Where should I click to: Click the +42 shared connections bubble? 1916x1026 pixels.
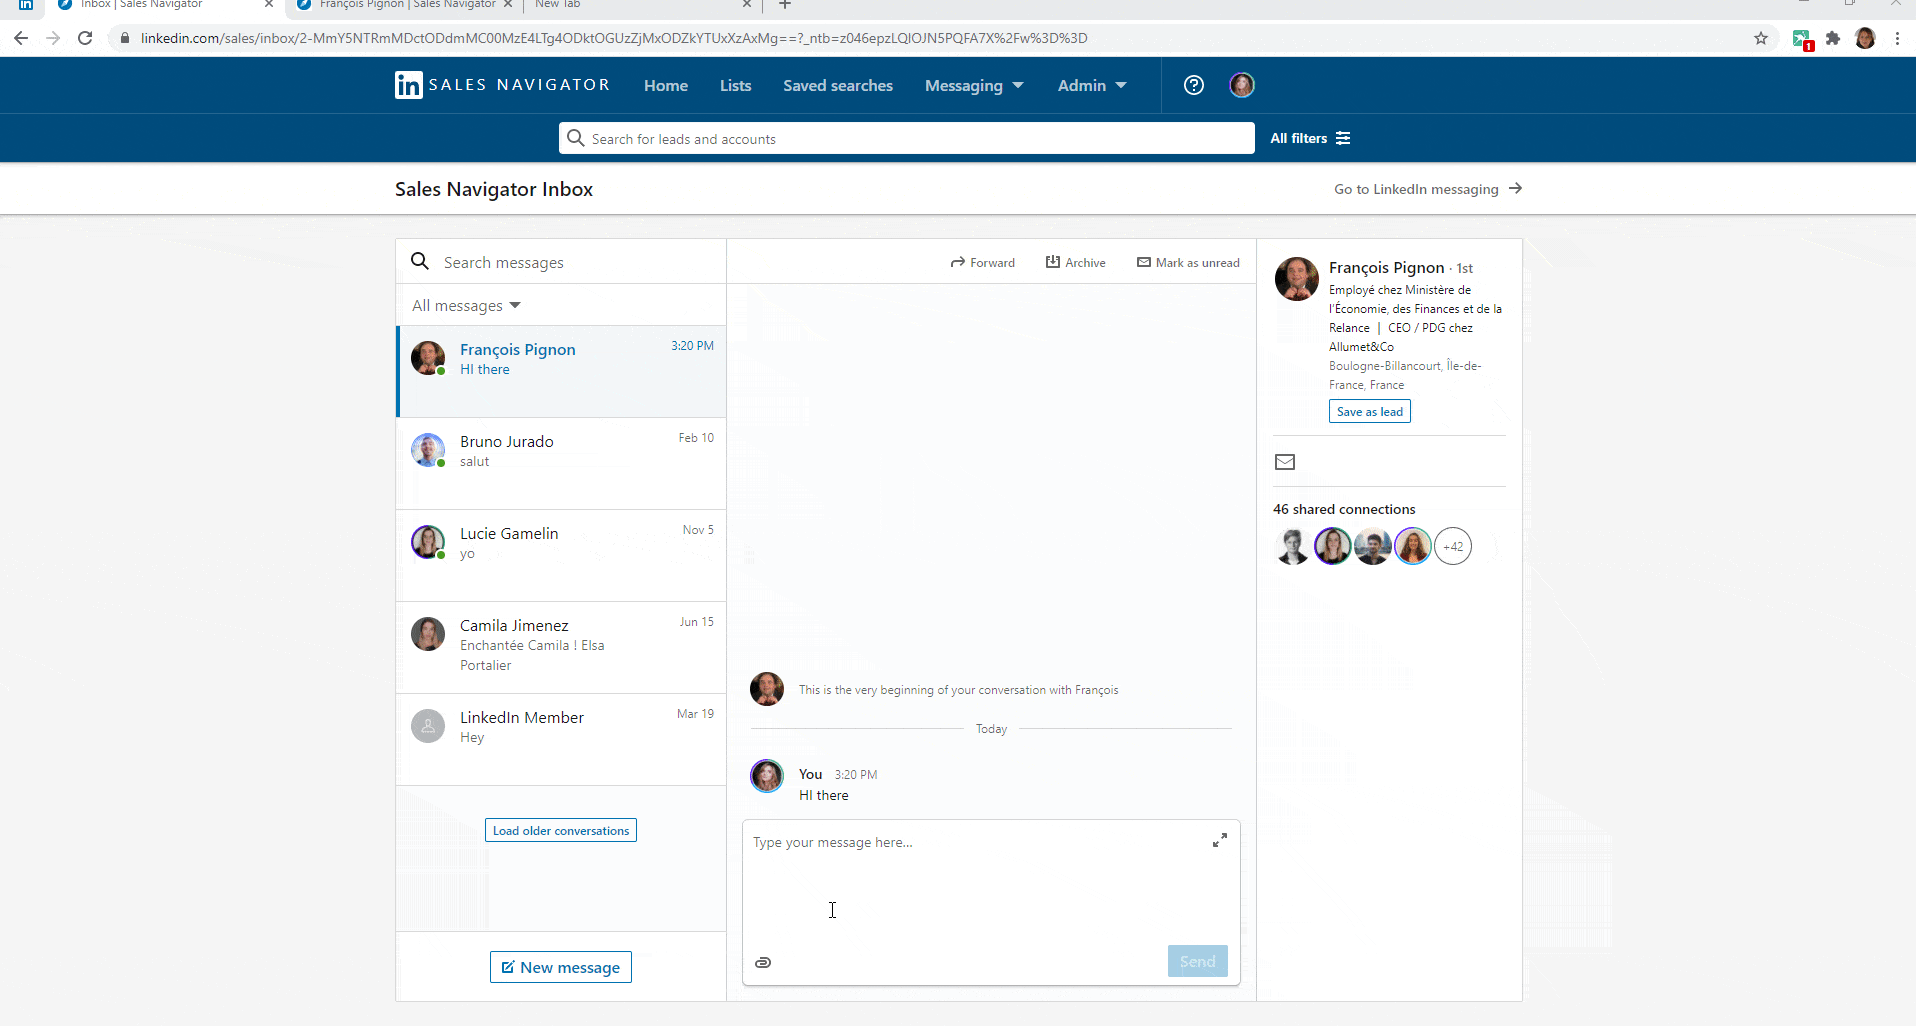[x=1453, y=546]
